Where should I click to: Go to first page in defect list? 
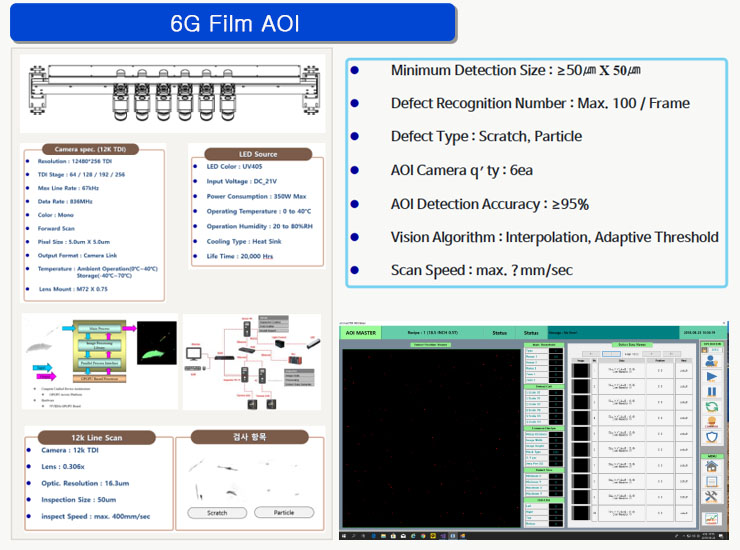[x=591, y=354]
